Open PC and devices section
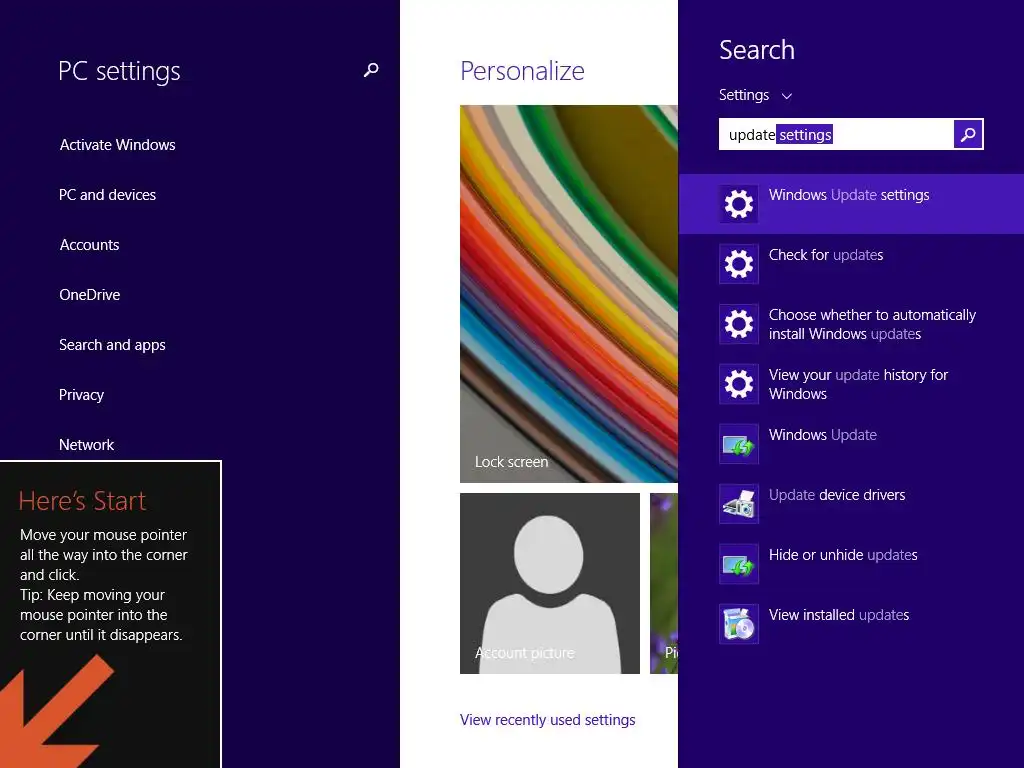Screen dimensions: 1024x768 107,195
